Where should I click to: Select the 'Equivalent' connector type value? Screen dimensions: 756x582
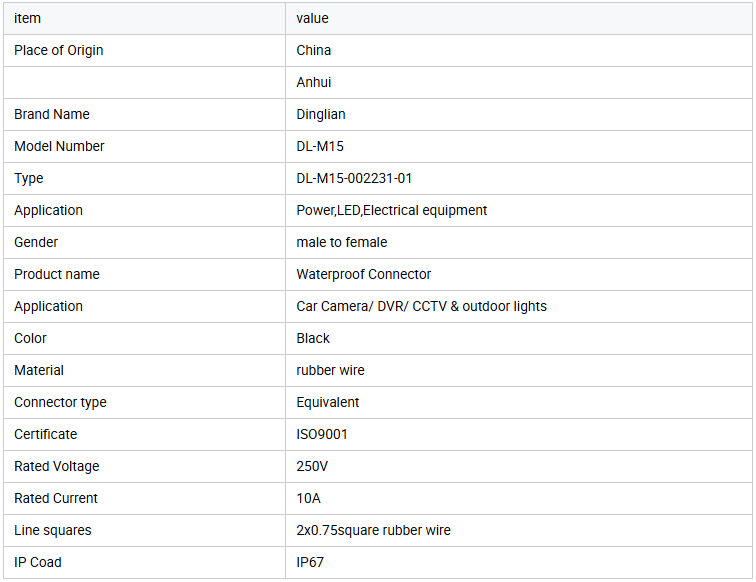coord(328,402)
